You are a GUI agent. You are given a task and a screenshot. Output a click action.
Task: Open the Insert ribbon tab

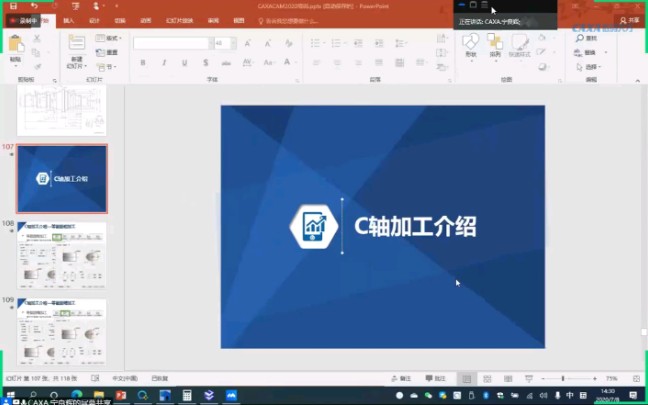pos(69,21)
